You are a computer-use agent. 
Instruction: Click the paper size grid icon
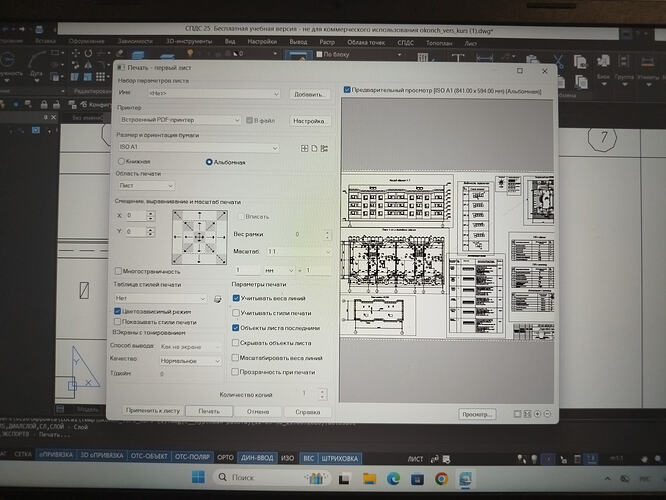tap(305, 148)
